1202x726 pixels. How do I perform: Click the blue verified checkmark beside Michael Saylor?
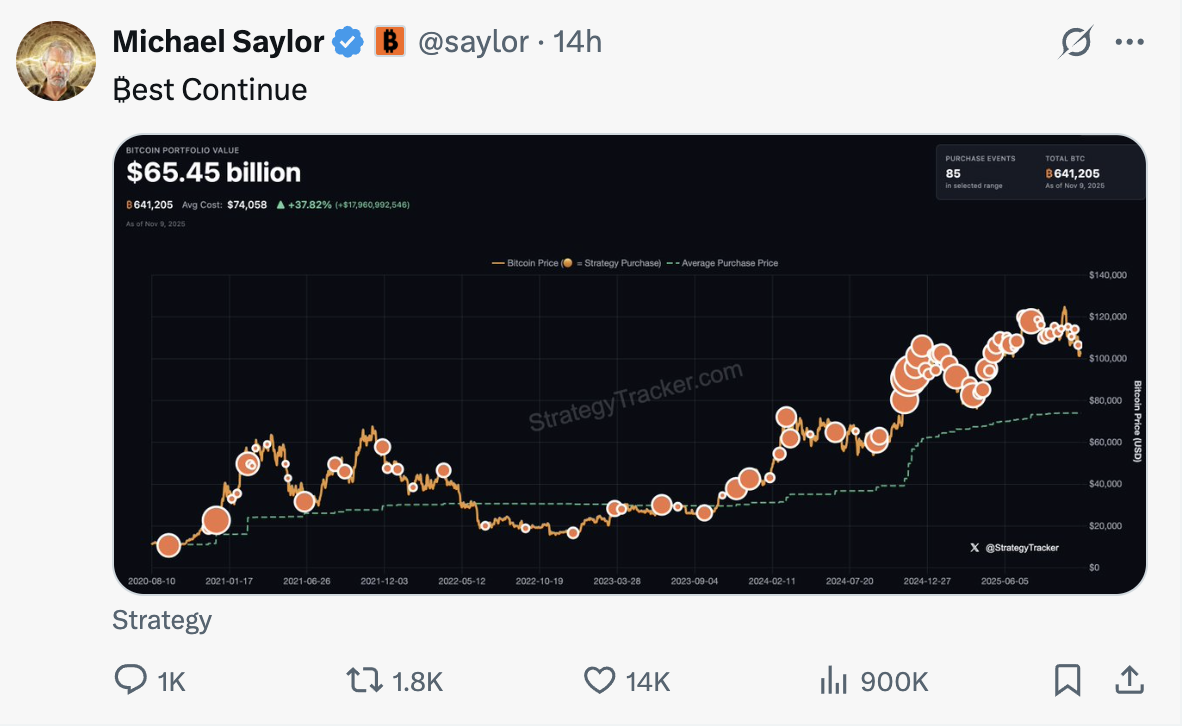(346, 41)
